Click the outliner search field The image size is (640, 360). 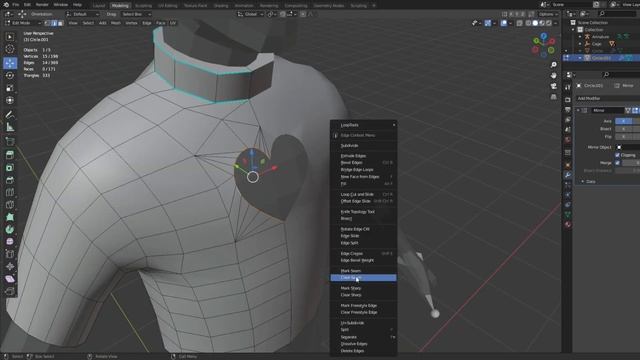coord(618,14)
